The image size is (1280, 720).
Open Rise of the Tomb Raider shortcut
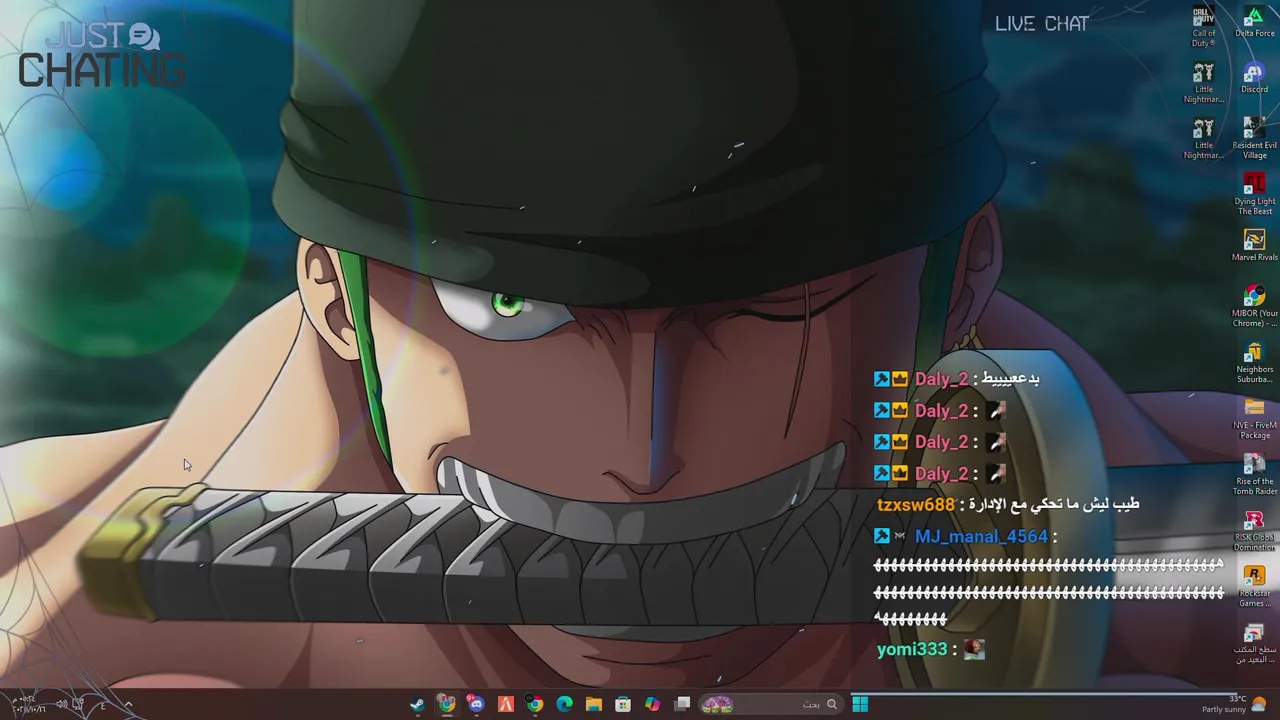[1254, 475]
